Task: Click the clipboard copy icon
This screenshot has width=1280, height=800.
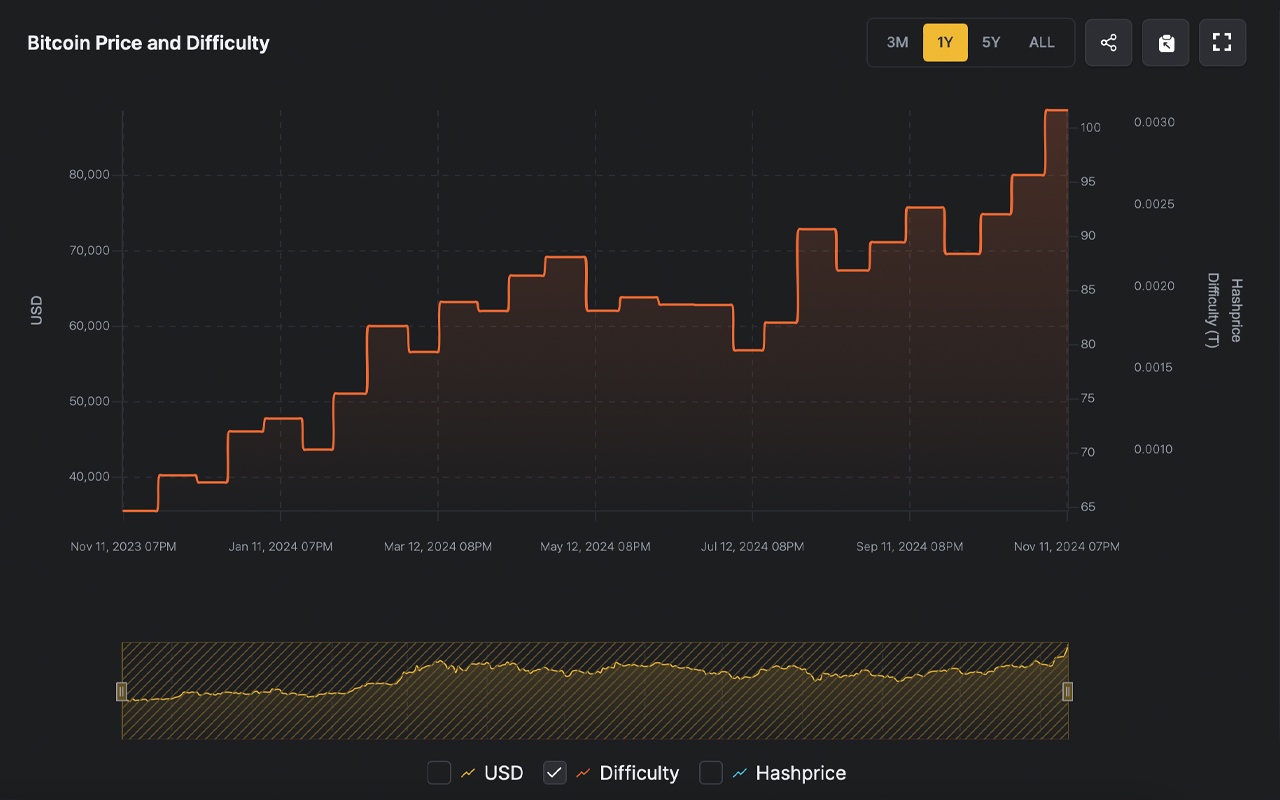Action: coord(1165,42)
